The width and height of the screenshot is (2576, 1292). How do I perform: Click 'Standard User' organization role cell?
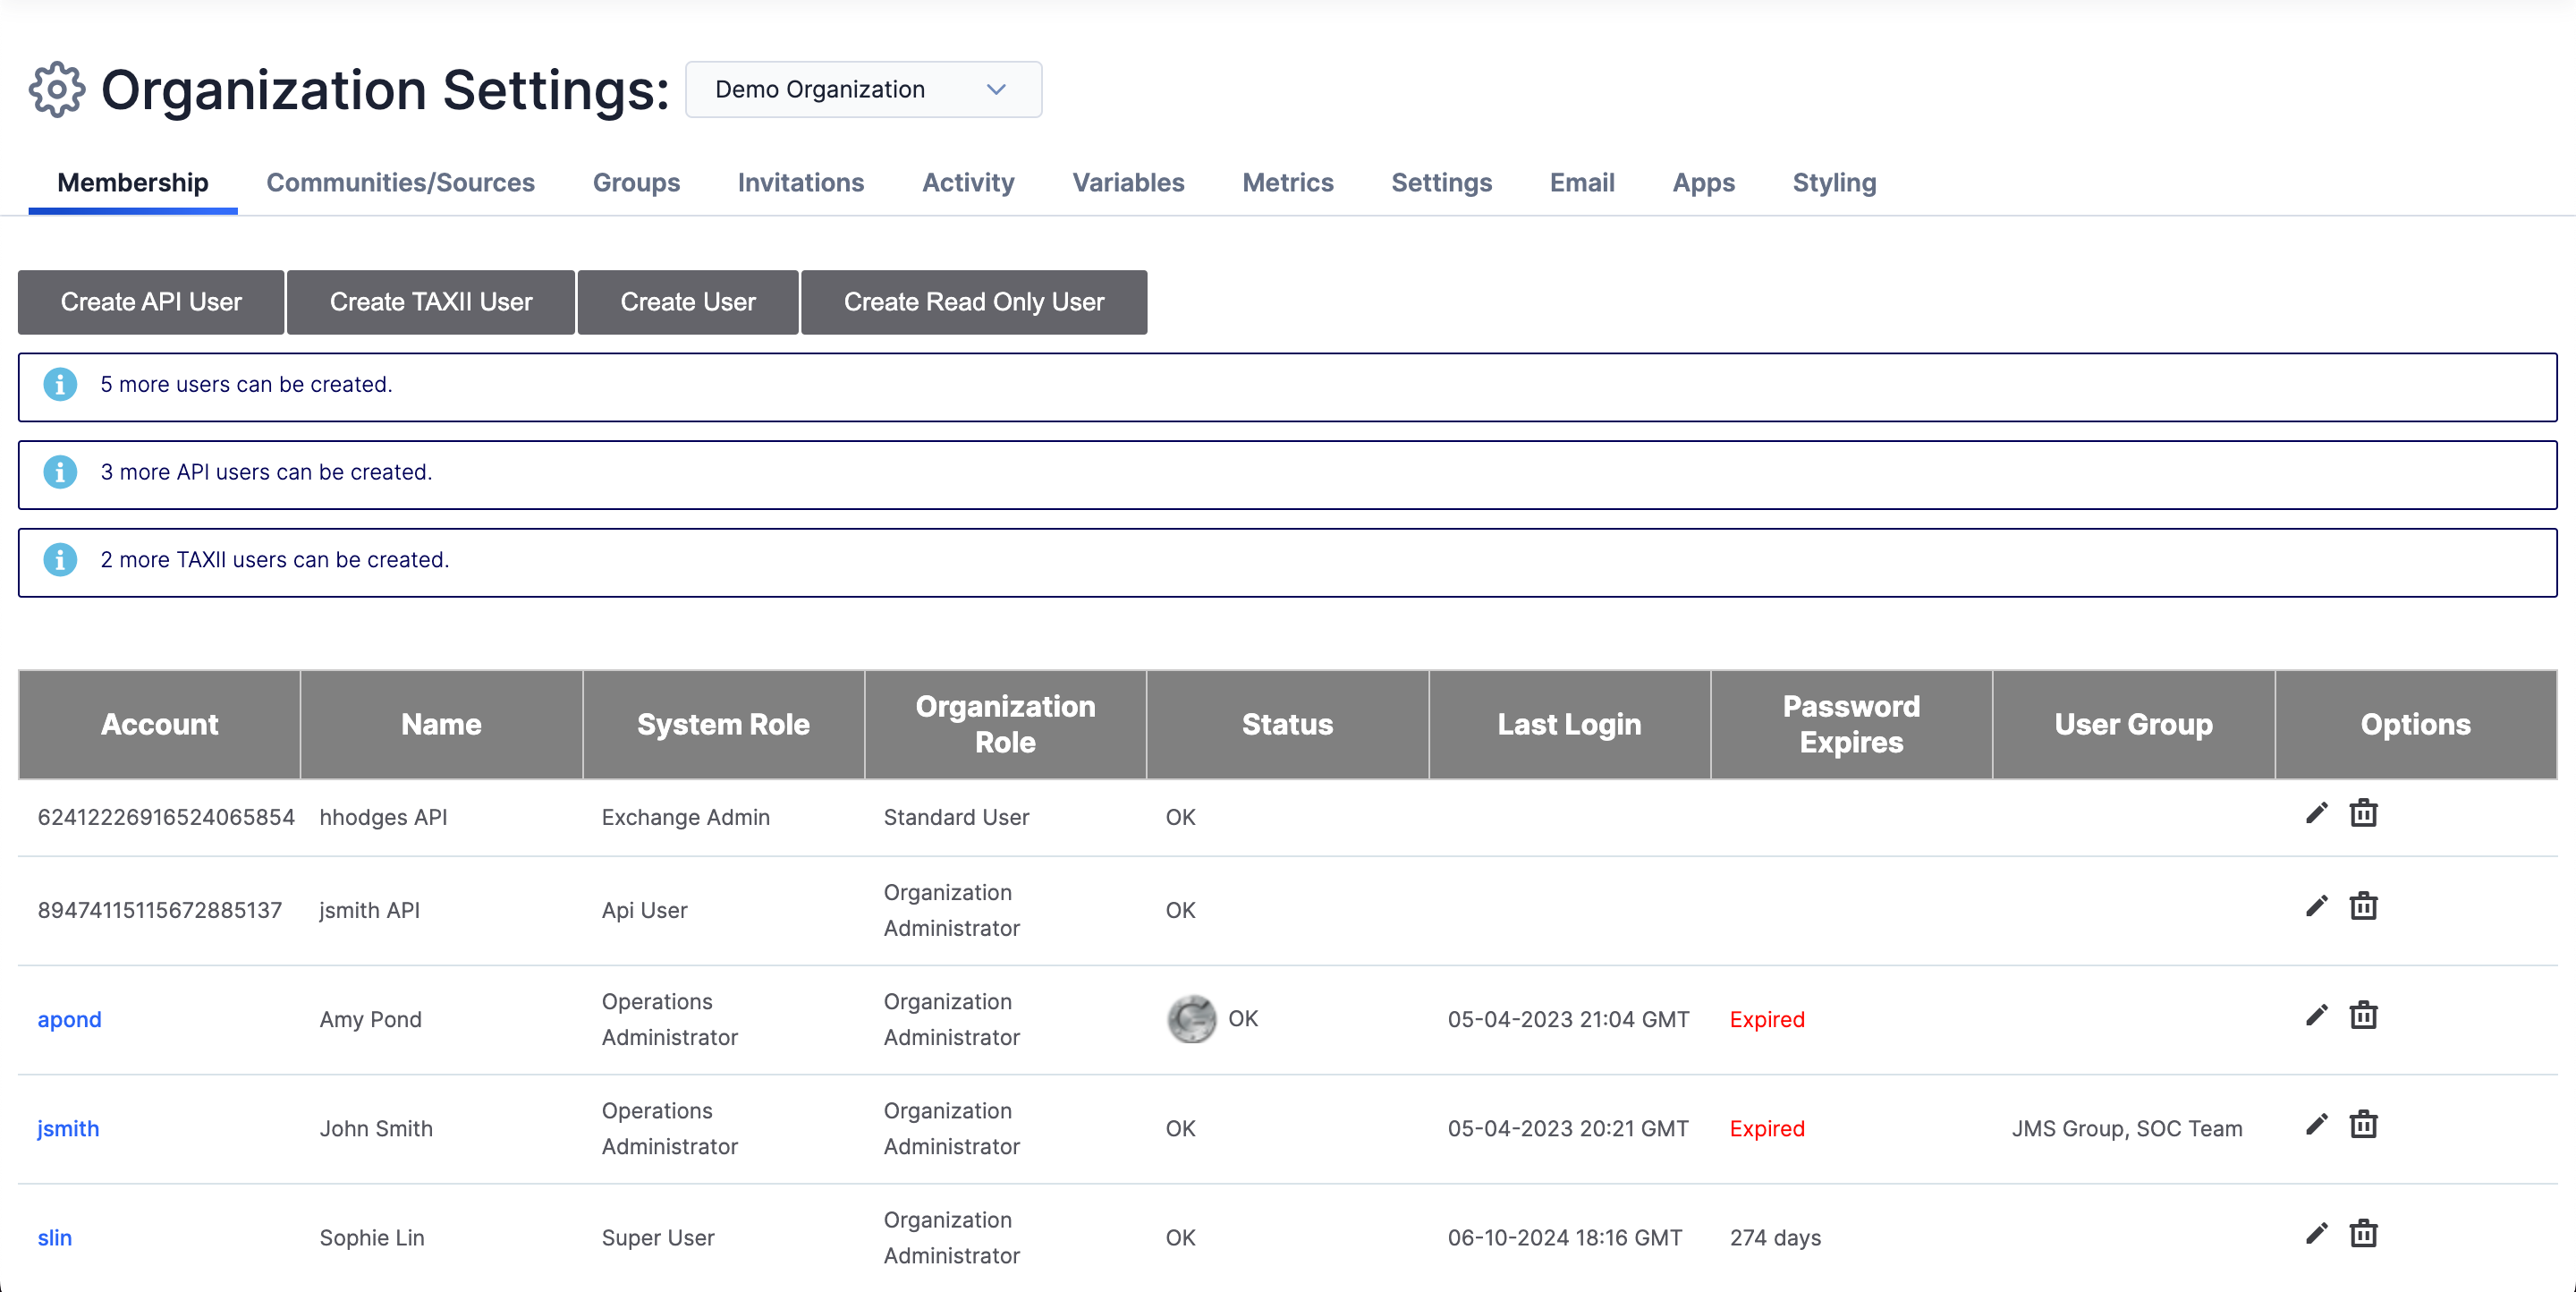[955, 817]
